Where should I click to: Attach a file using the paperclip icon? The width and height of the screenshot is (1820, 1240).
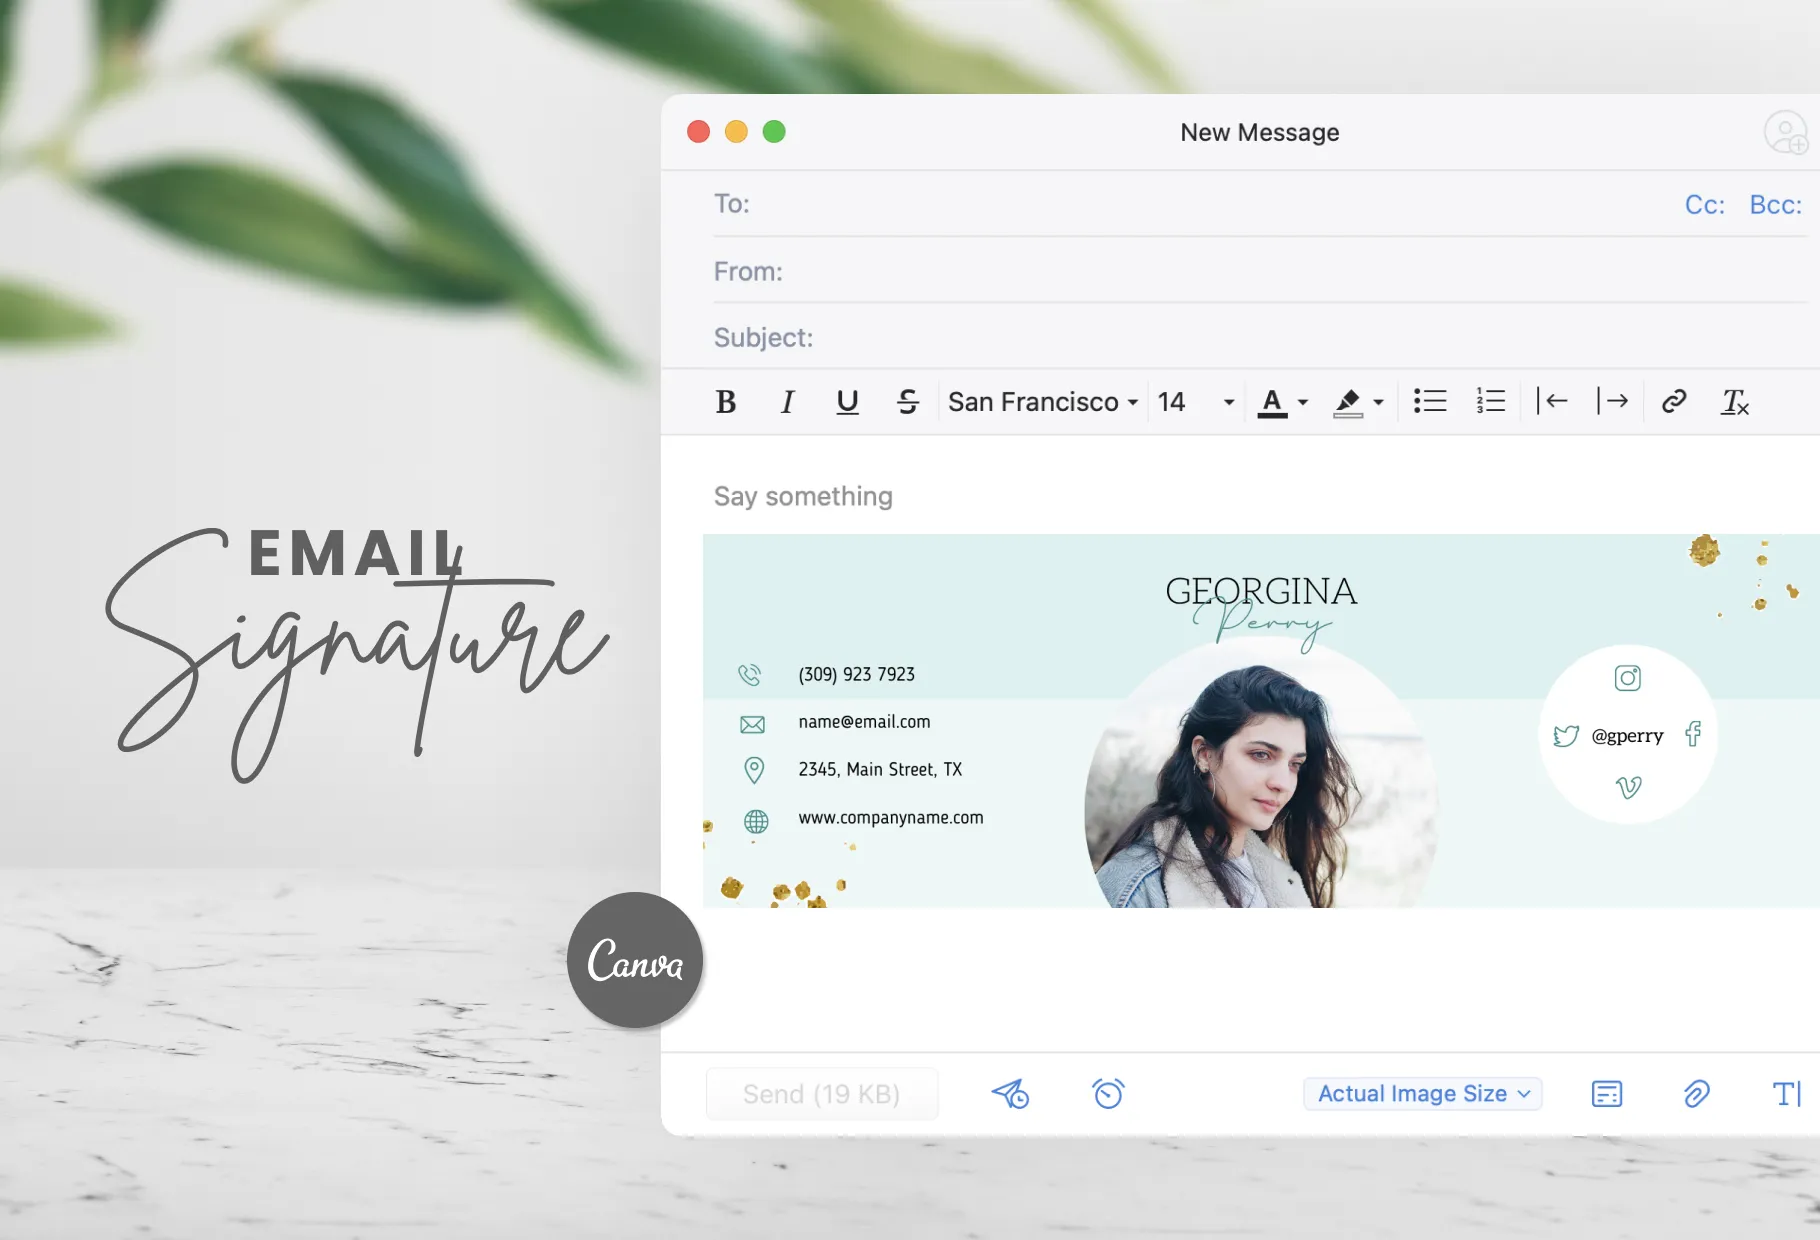point(1695,1093)
